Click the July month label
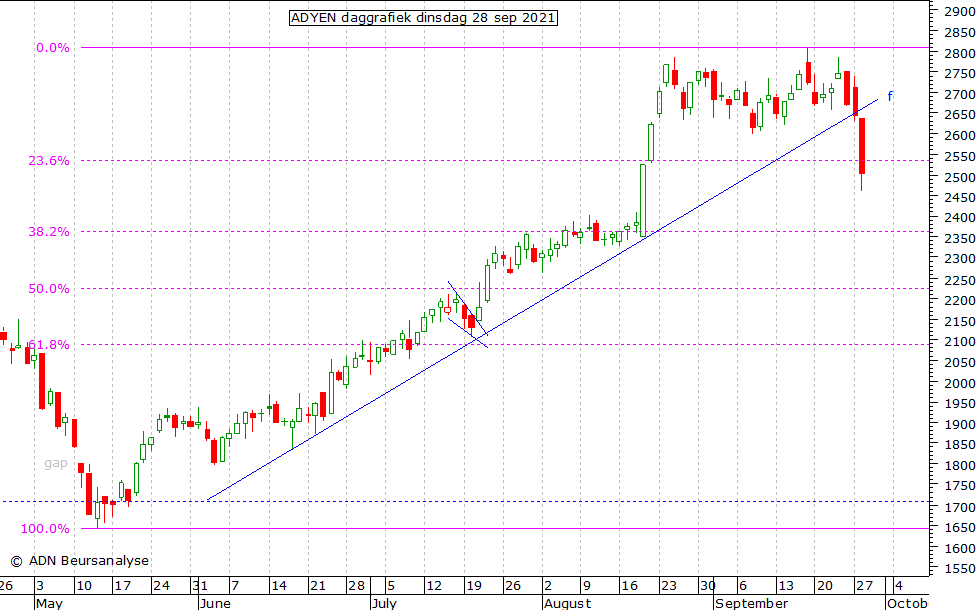 384,604
